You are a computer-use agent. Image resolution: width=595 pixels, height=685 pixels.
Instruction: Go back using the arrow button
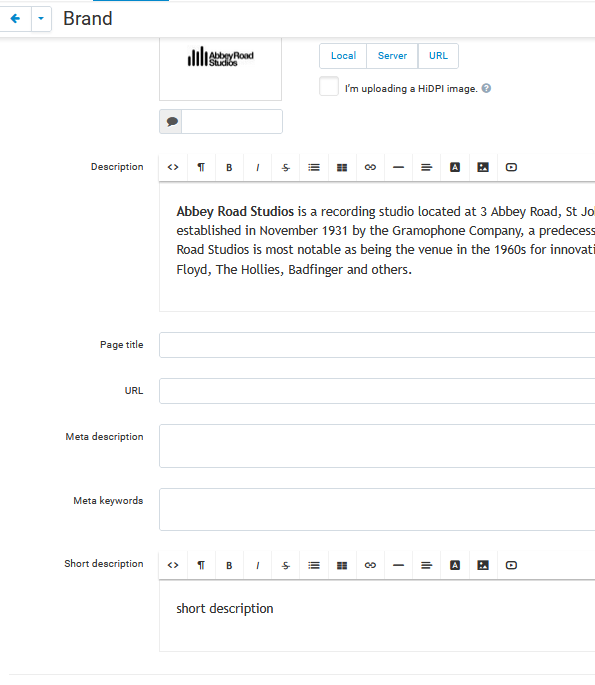click(15, 18)
